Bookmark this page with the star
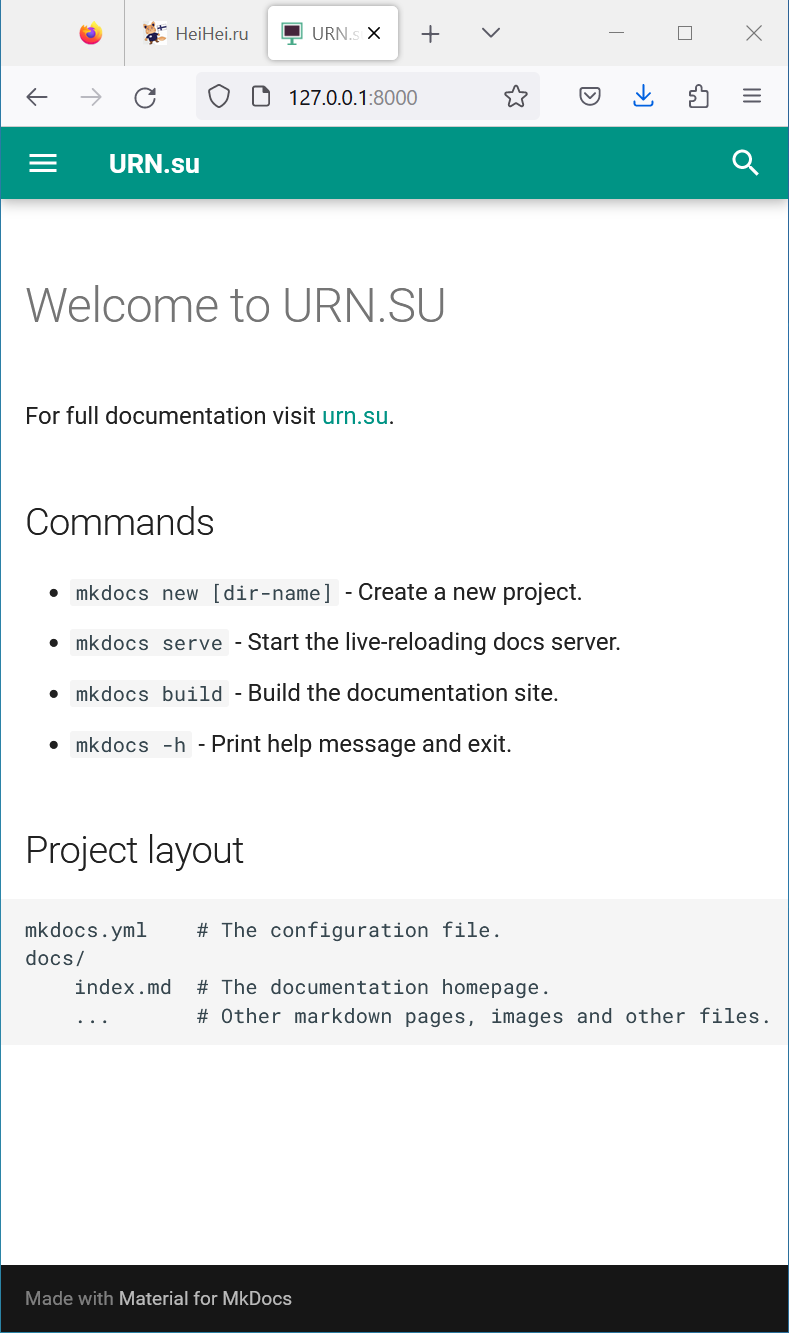The width and height of the screenshot is (789, 1333). click(x=515, y=97)
